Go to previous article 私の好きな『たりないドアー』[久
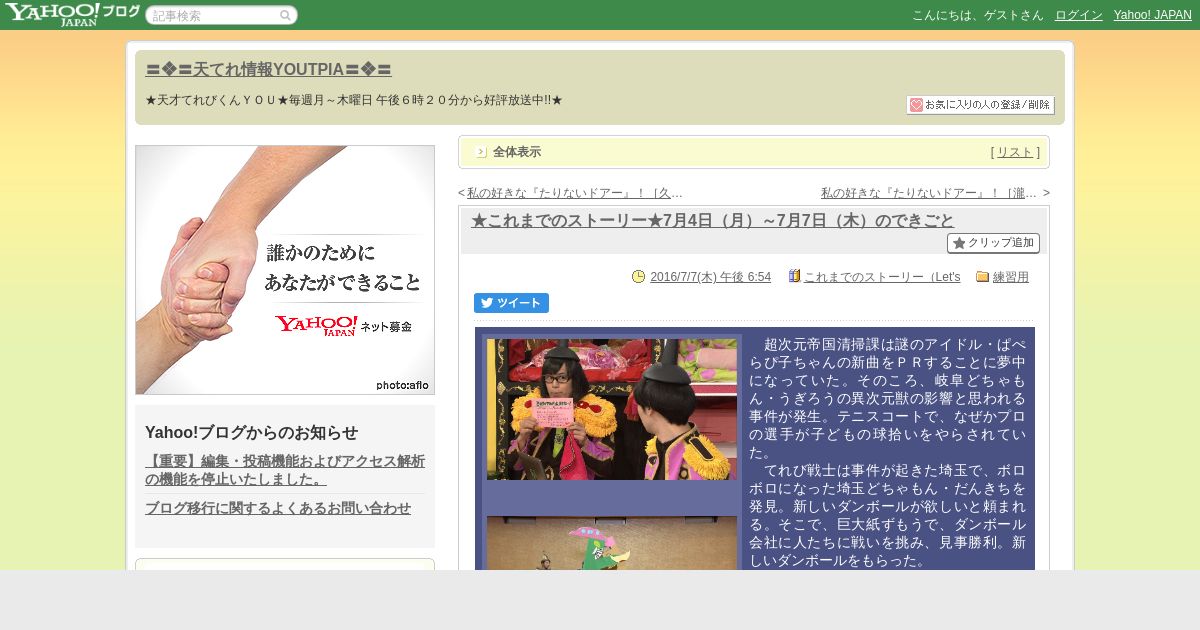The width and height of the screenshot is (1200, 630). [575, 193]
